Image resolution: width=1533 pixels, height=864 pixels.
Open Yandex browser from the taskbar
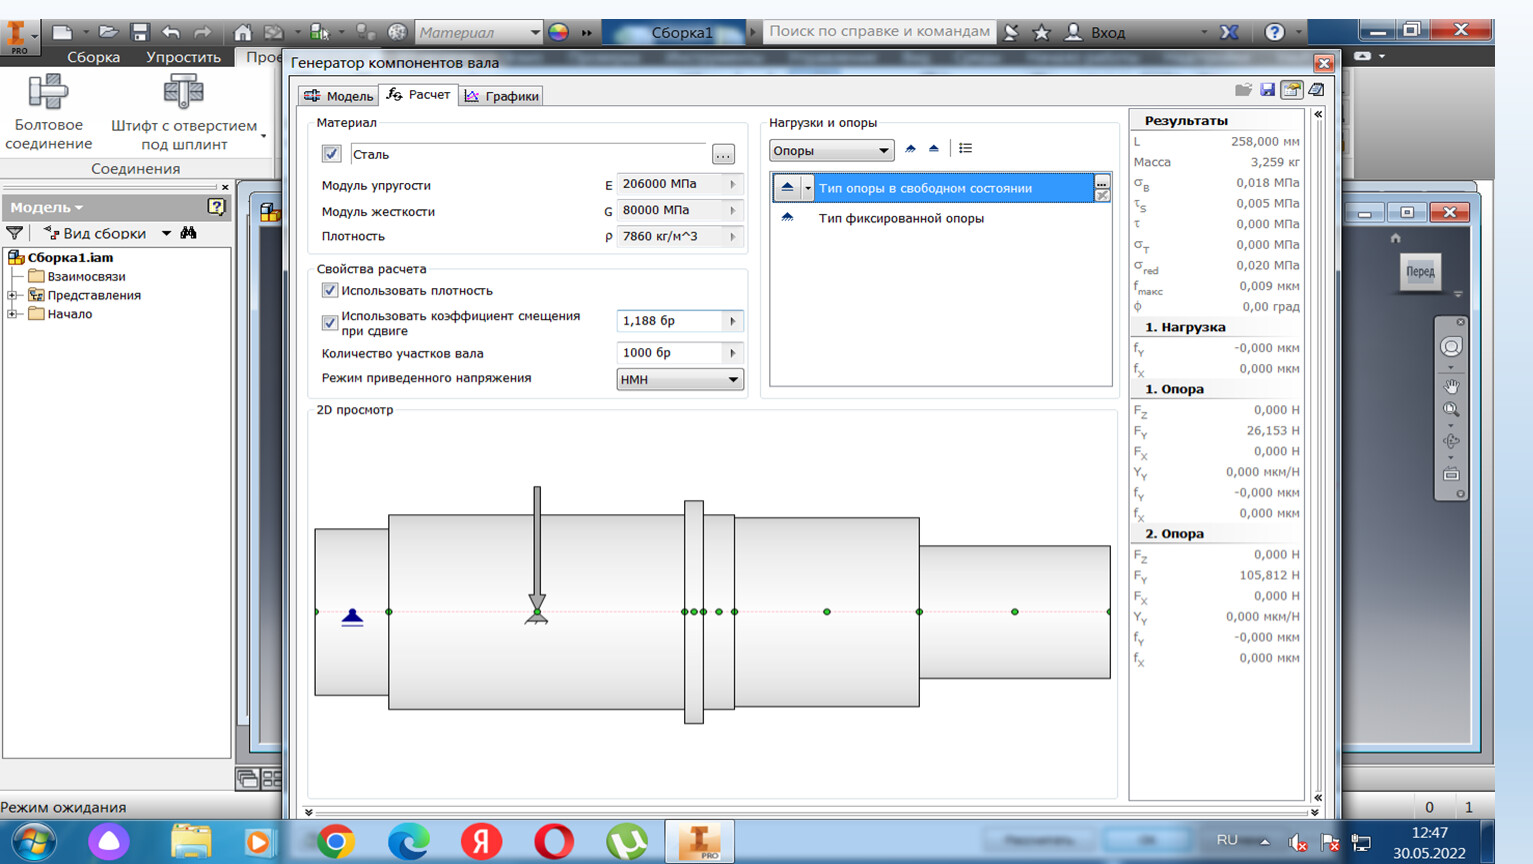tap(481, 842)
